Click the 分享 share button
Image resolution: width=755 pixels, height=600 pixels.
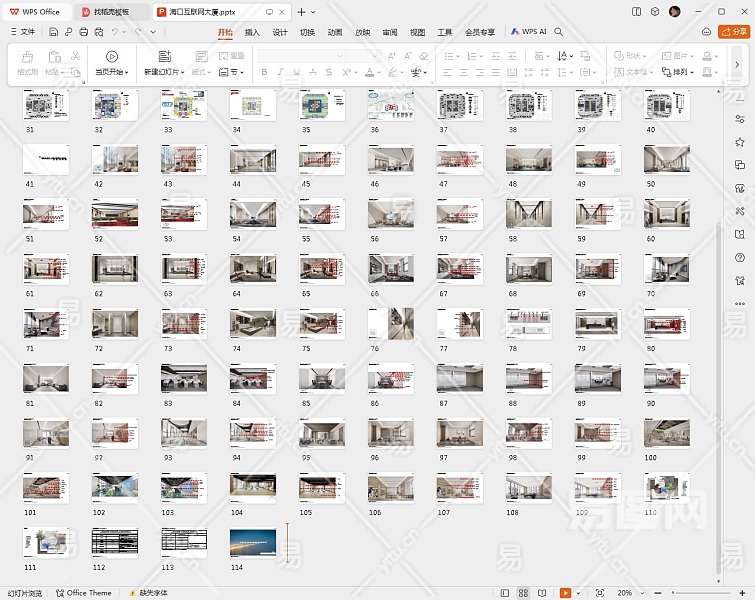coord(734,32)
